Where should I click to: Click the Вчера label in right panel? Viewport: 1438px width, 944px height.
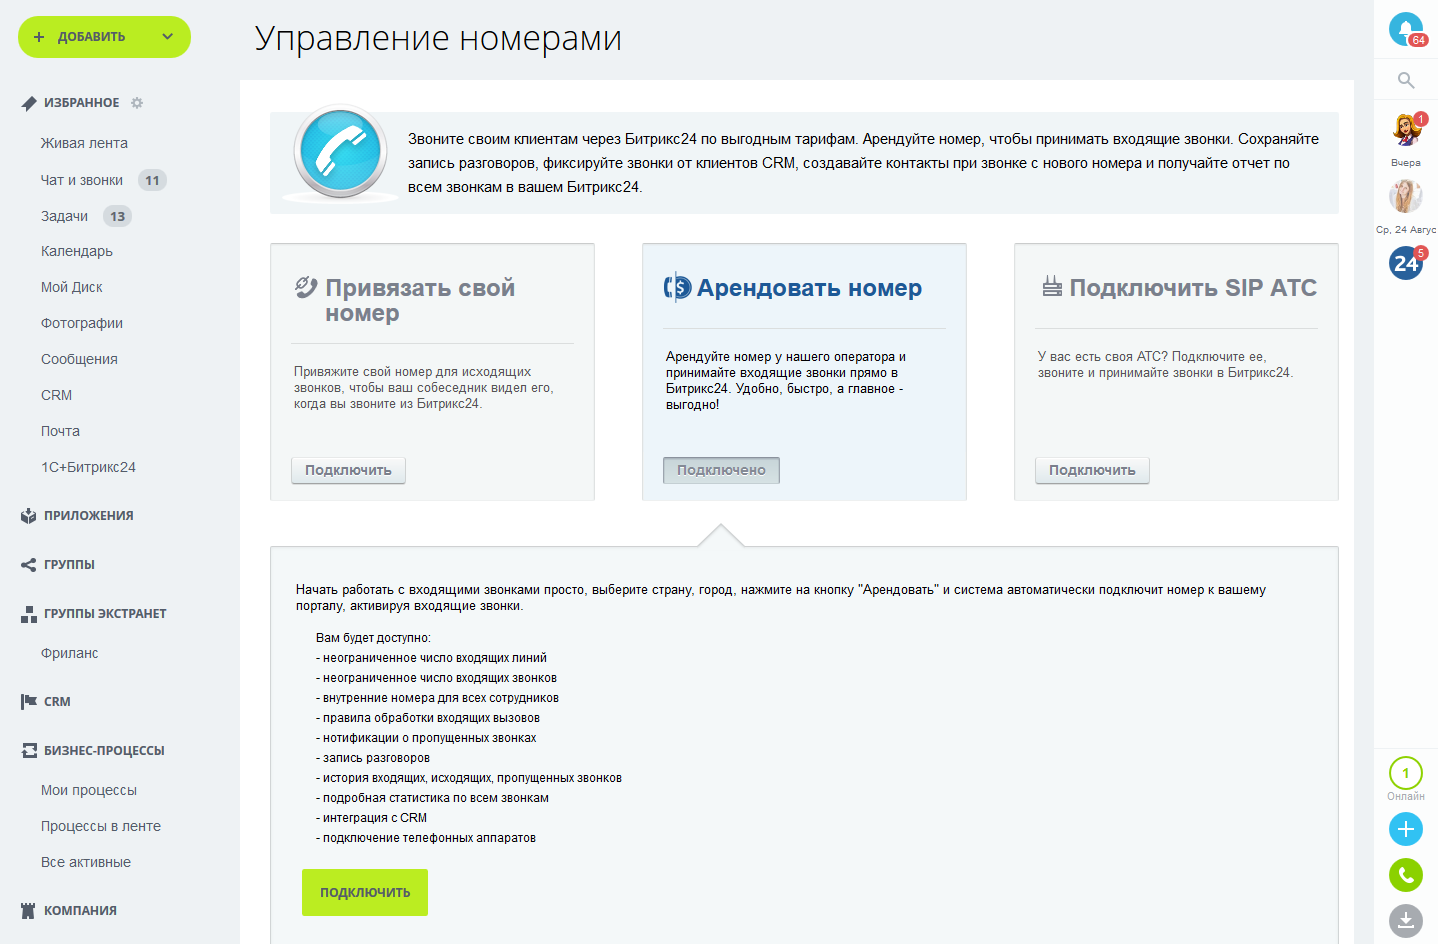pos(1406,163)
